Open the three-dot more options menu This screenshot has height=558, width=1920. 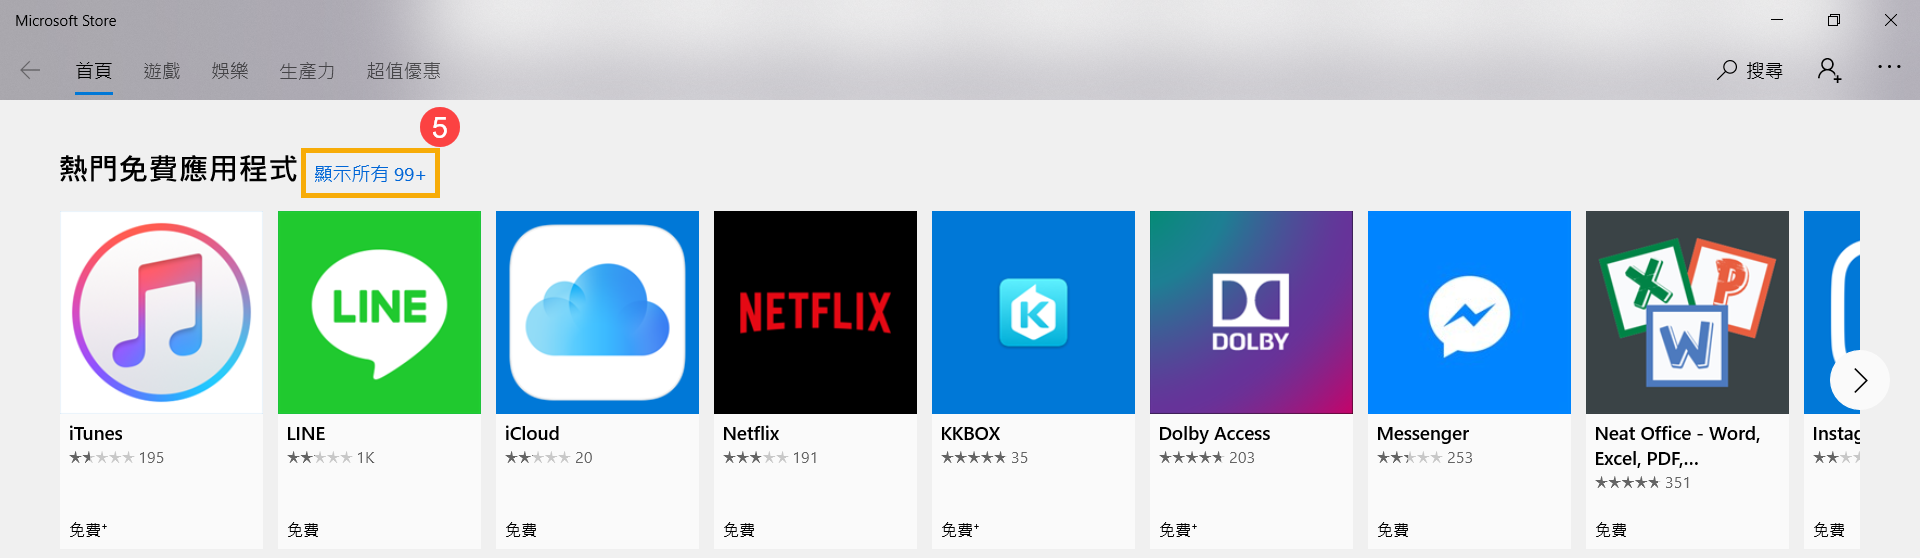point(1889,68)
